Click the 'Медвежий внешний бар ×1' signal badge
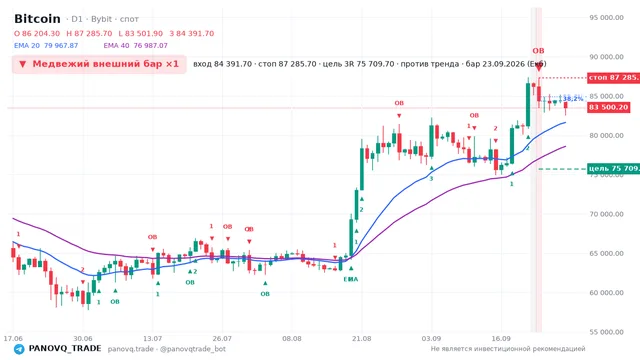640x360 pixels. [99, 64]
